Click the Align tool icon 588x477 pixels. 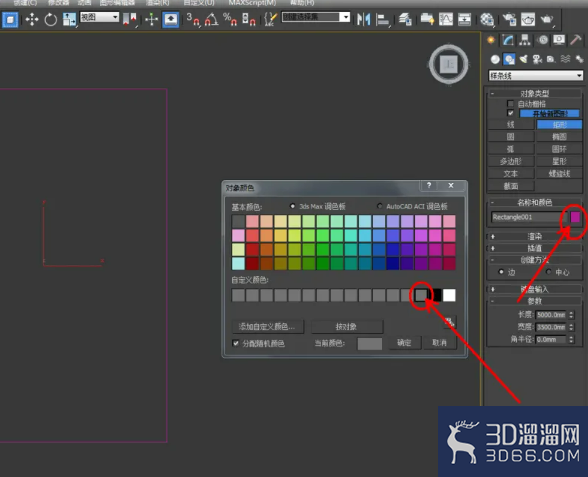pos(382,19)
